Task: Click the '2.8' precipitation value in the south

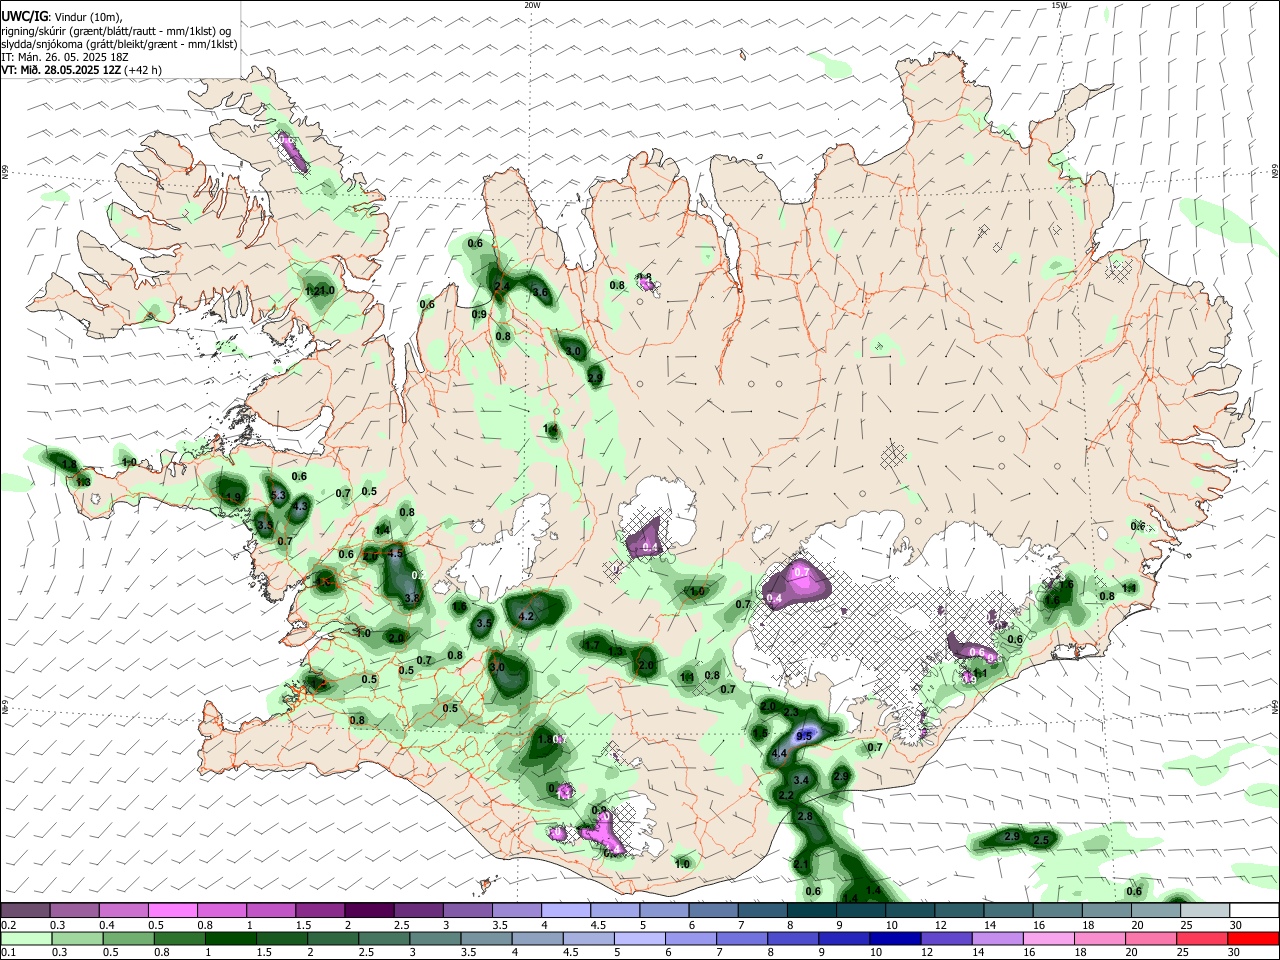Action: tap(805, 817)
